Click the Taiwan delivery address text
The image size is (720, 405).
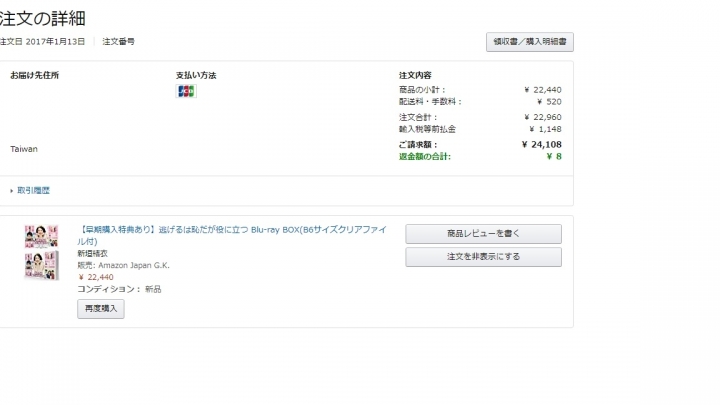(x=24, y=149)
